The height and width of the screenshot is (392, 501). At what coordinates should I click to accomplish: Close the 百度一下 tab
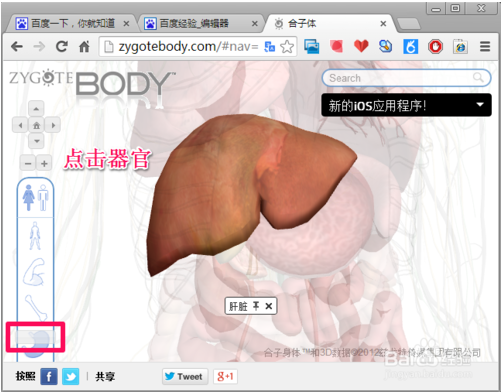point(126,24)
